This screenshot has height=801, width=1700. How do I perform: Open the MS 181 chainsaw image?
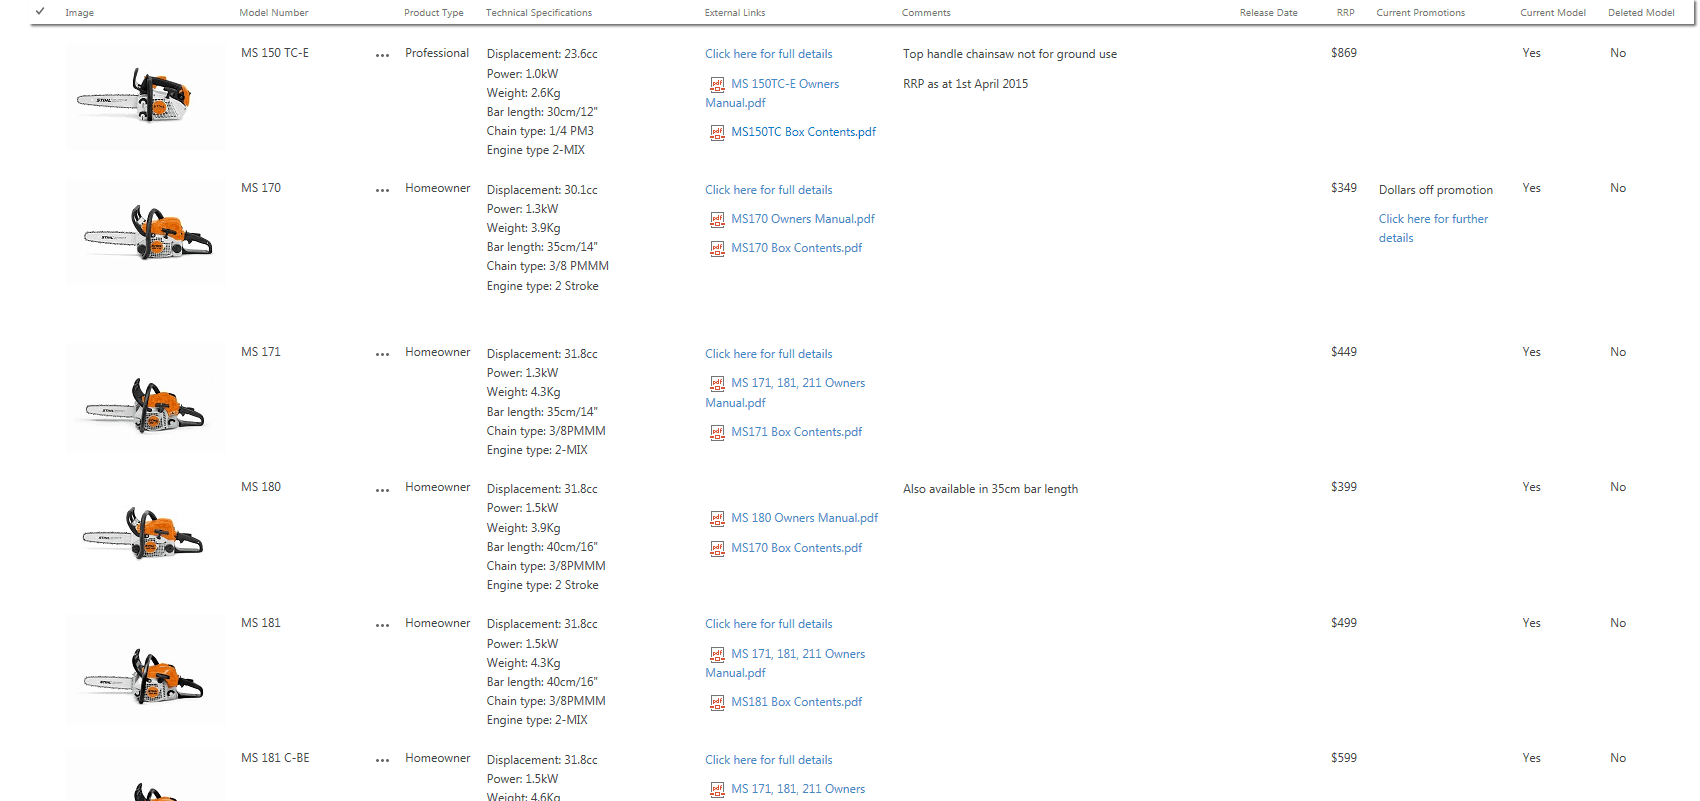coord(146,669)
